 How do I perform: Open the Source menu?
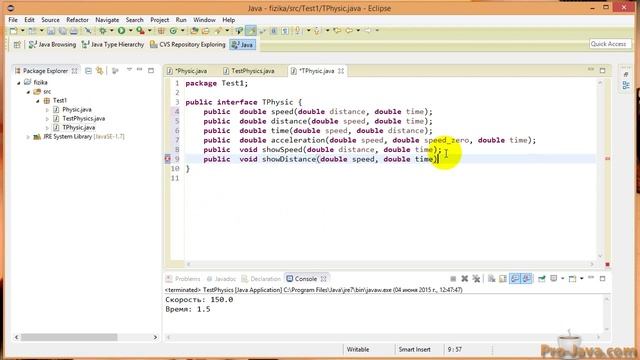pyautogui.click(x=50, y=20)
